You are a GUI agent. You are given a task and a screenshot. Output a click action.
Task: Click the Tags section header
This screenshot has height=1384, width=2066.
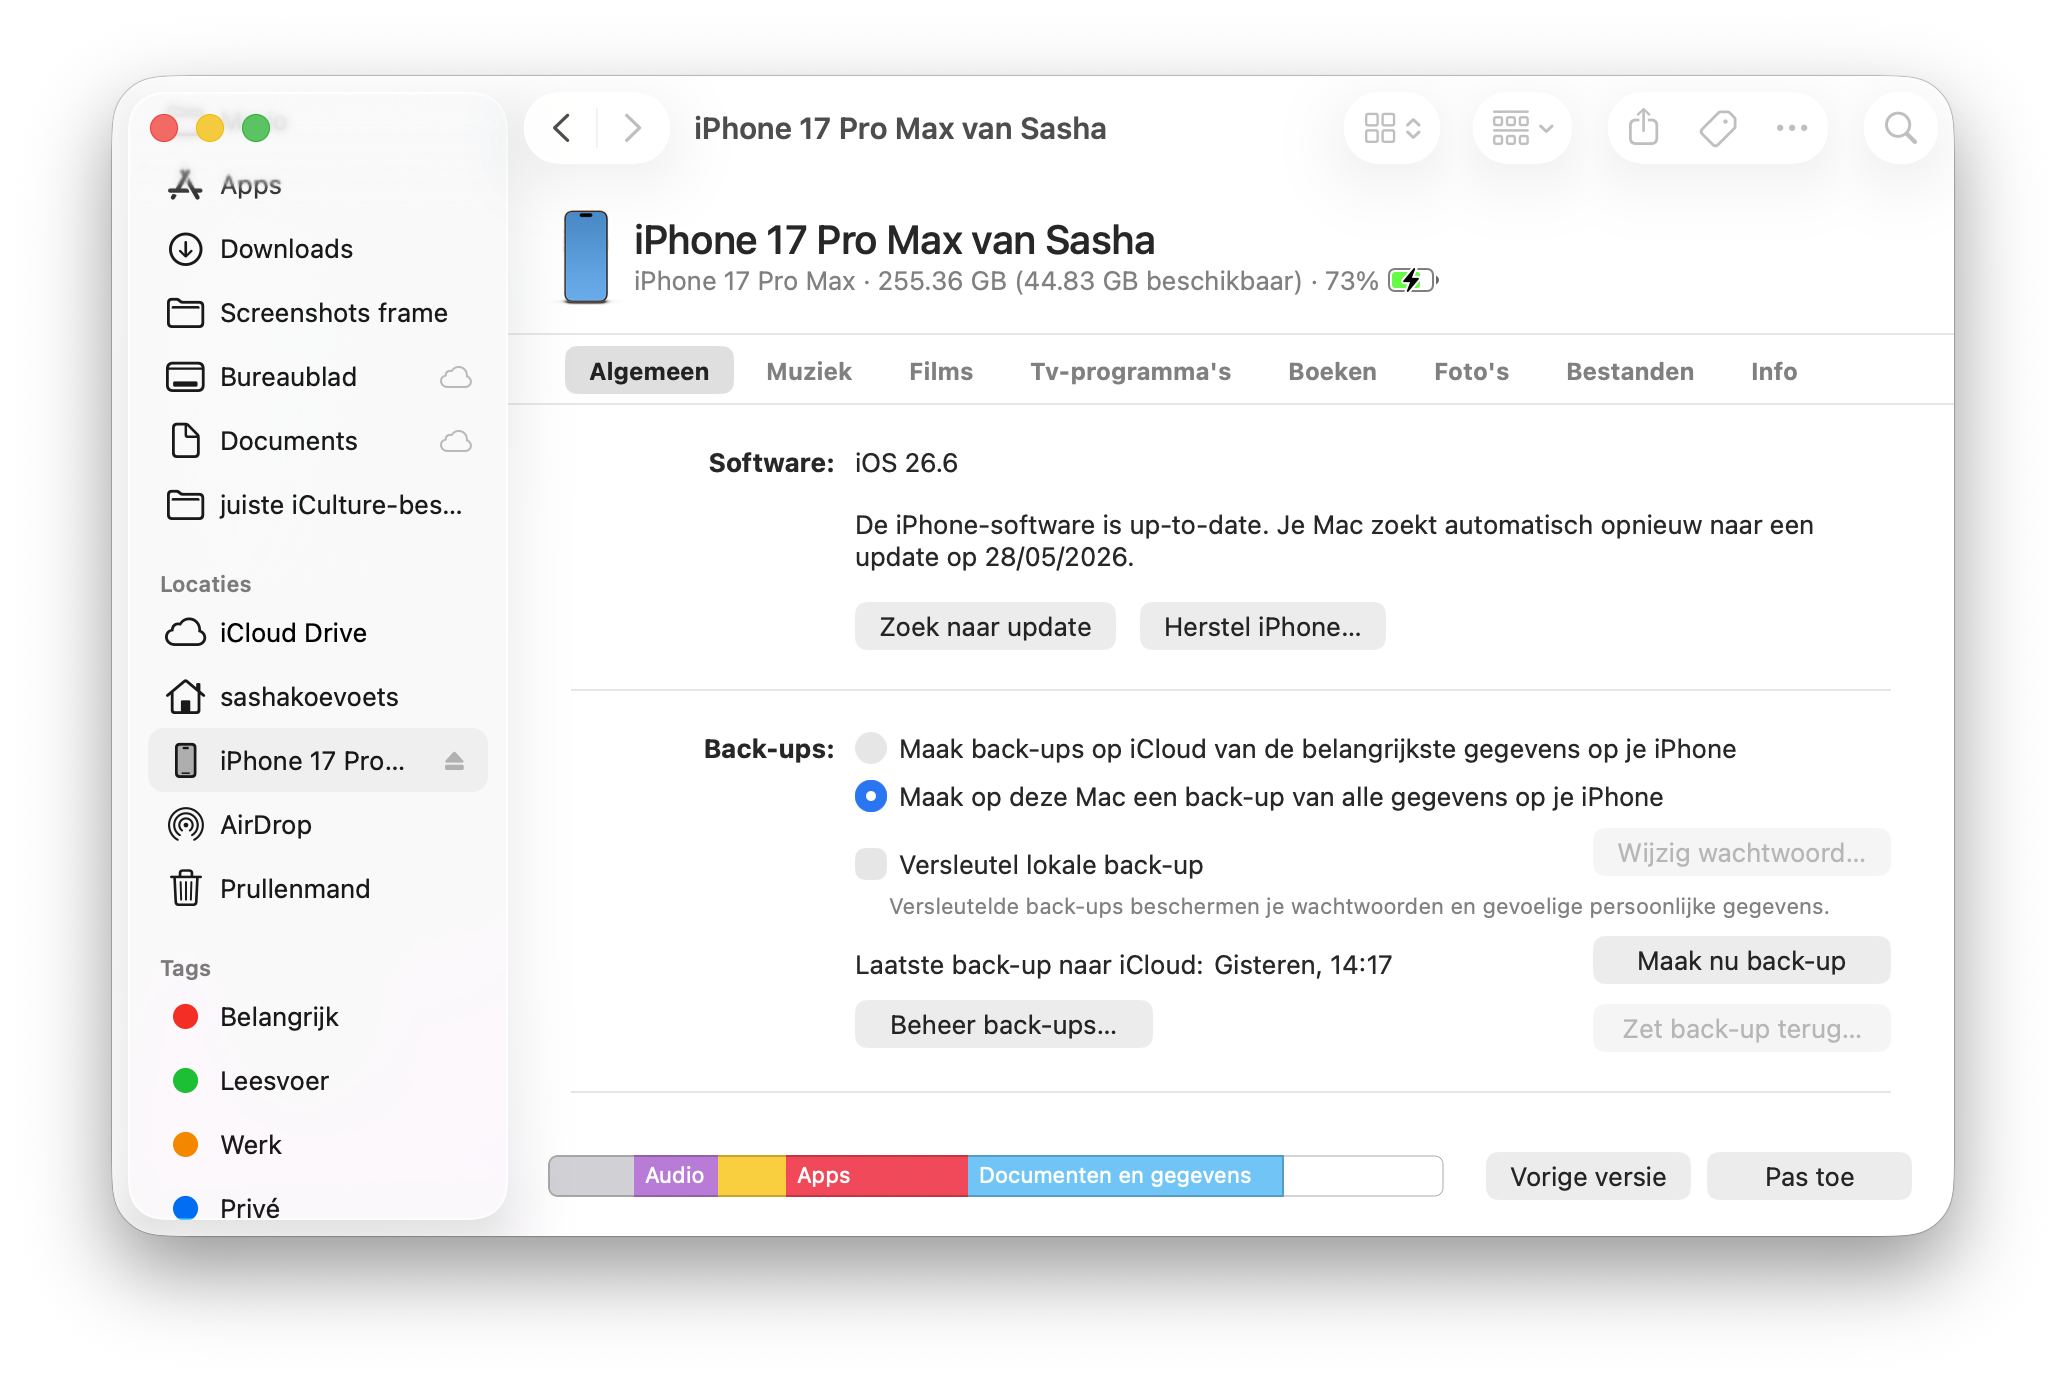[185, 968]
